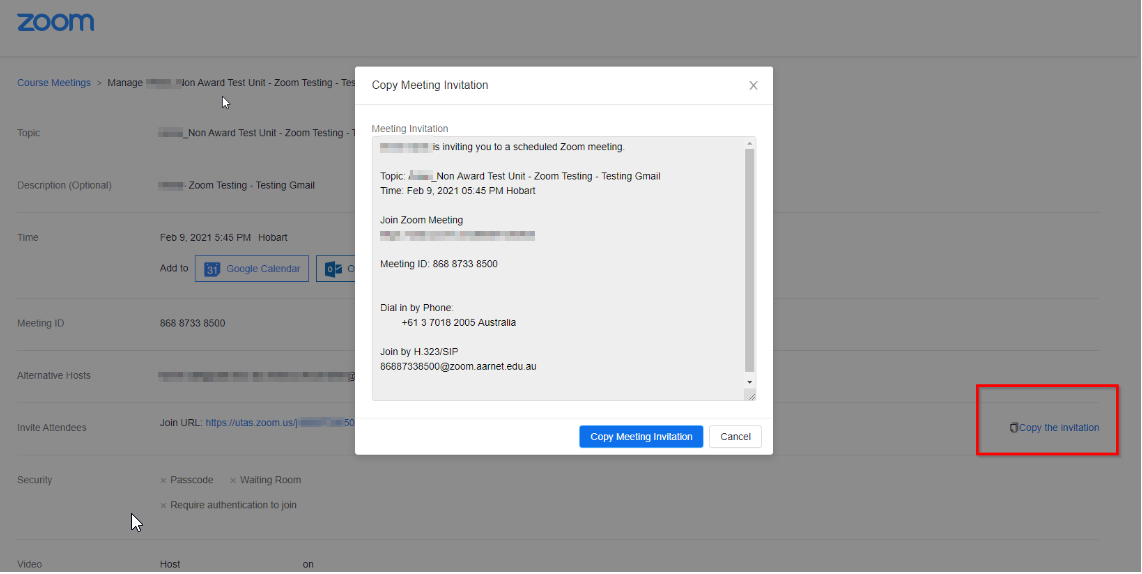Screen dimensions: 1142x574
Task: Click the Zoom logo
Action: [55, 22]
